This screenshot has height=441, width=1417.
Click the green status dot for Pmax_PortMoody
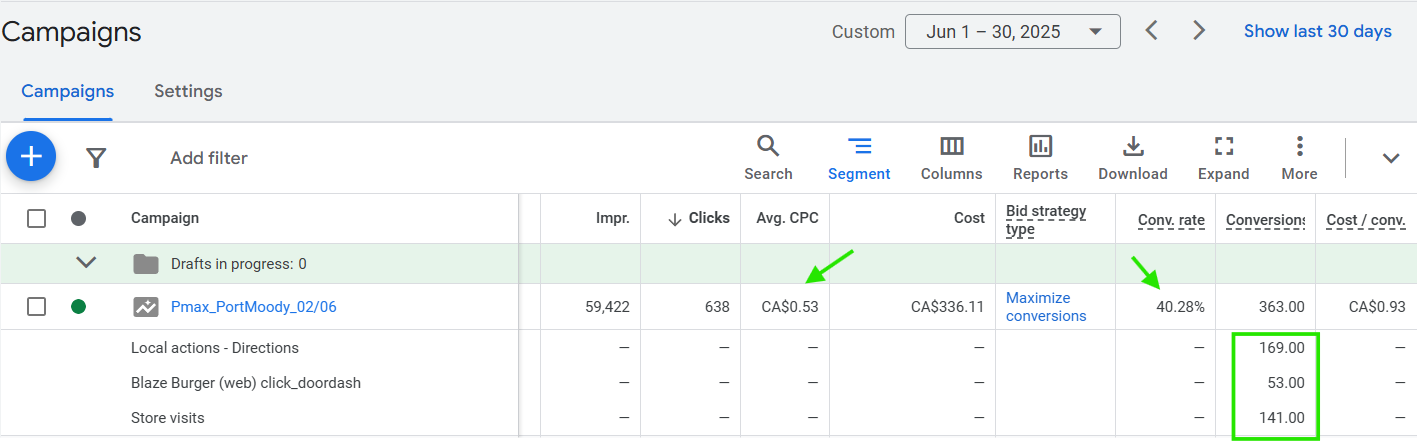(78, 307)
